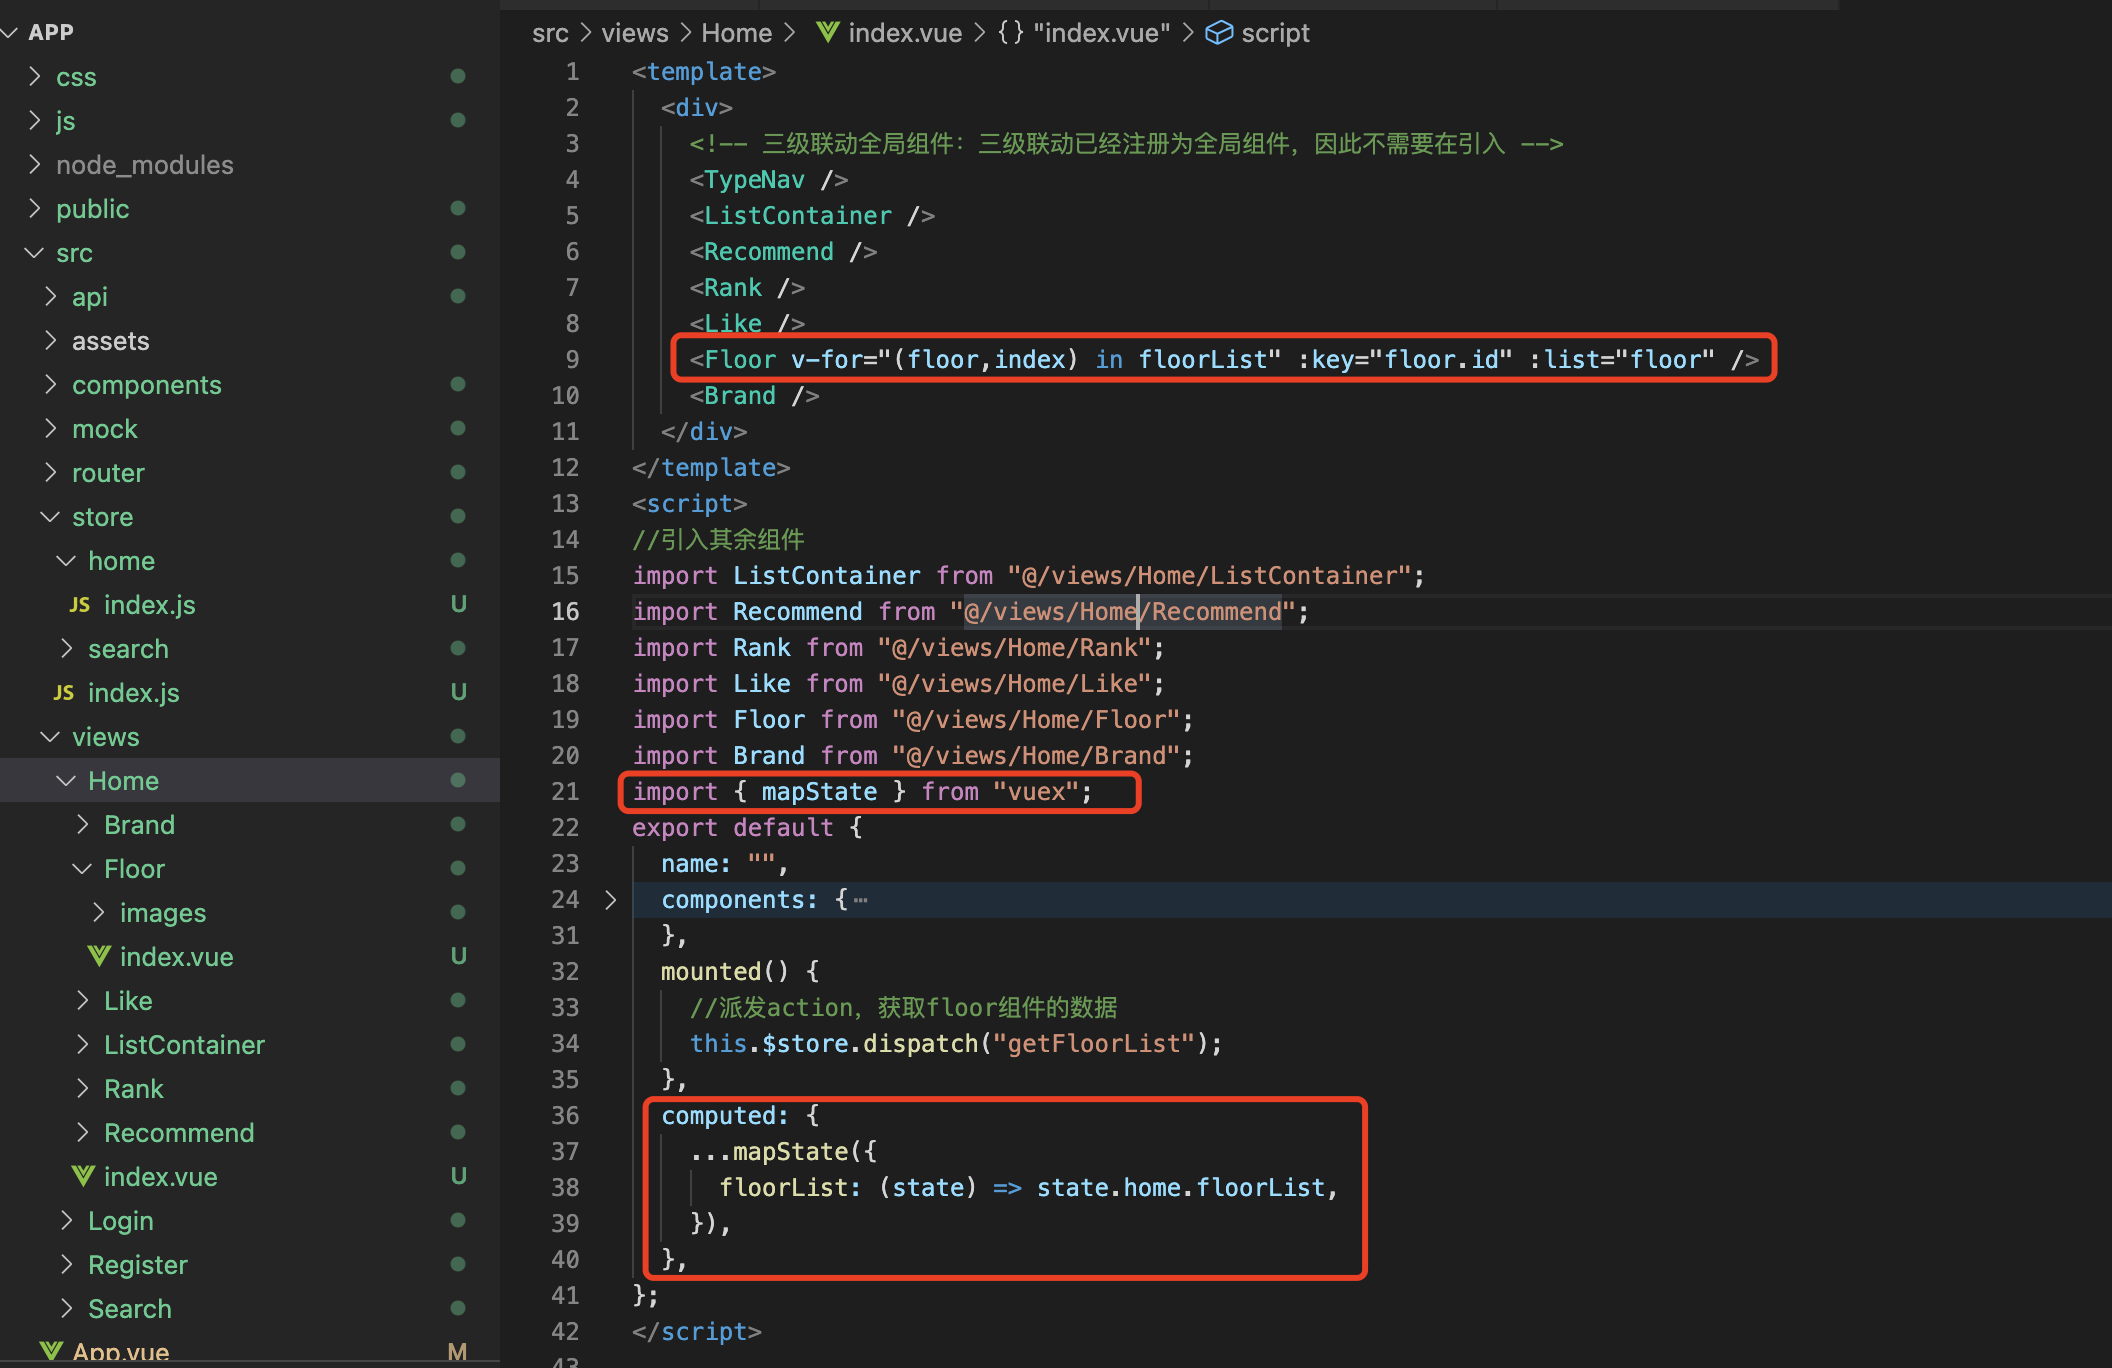Click the mapState import on line 21
2112x1368 pixels.
point(819,792)
